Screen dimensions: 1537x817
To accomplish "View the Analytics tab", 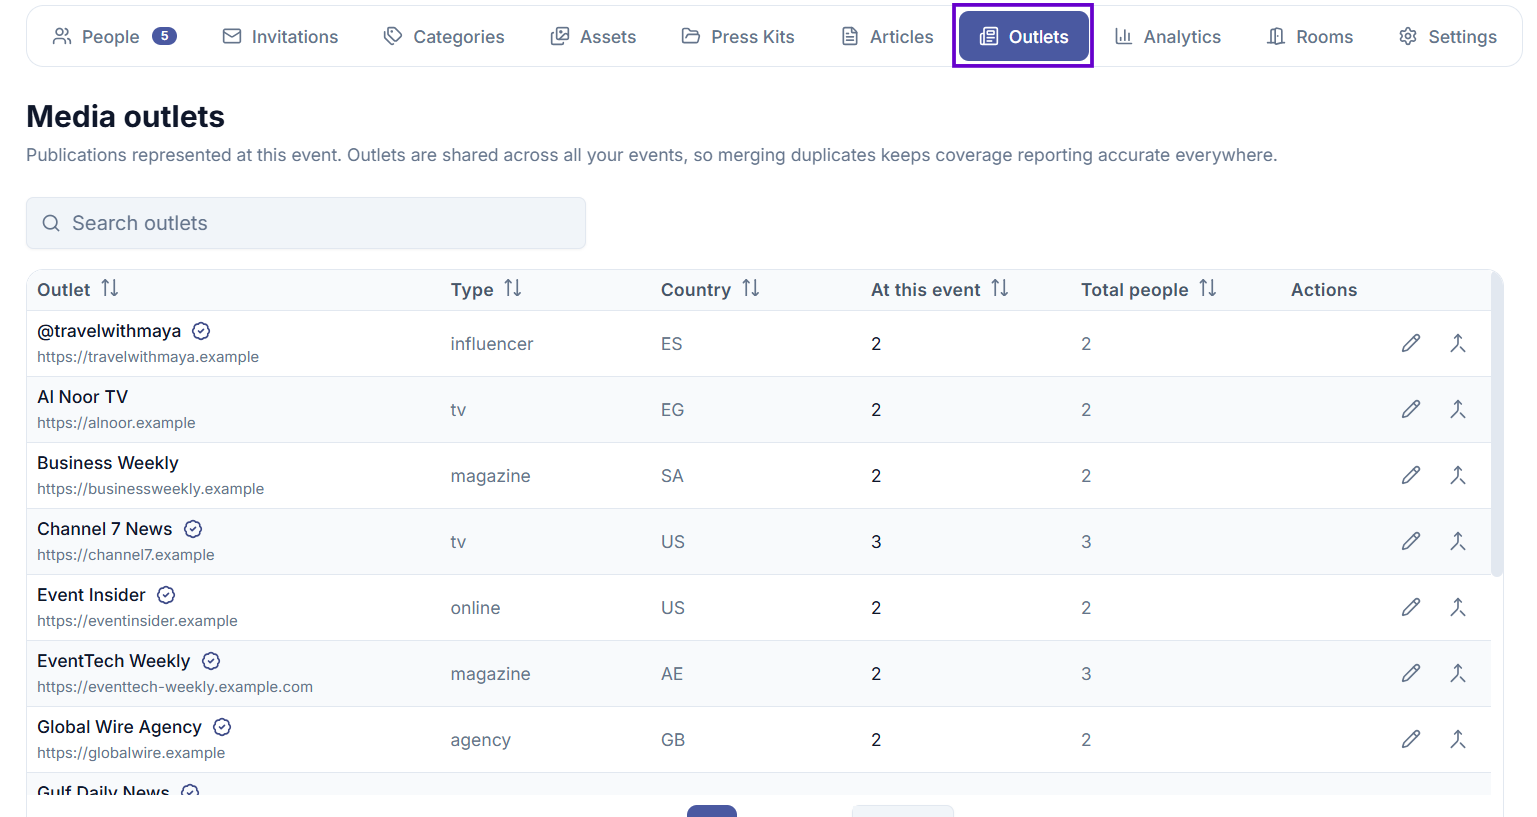I will (x=1168, y=37).
